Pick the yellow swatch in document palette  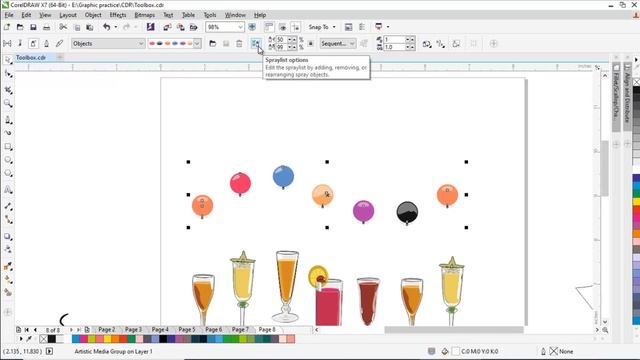[x=107, y=339]
